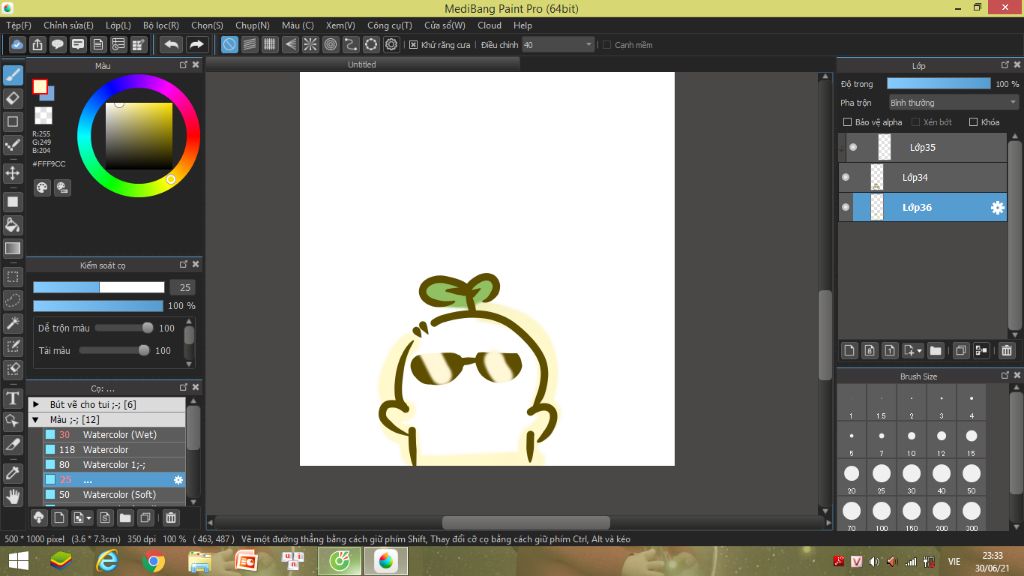Open snap settings gear icon
Image resolution: width=1024 pixels, height=576 pixels.
tap(391, 44)
